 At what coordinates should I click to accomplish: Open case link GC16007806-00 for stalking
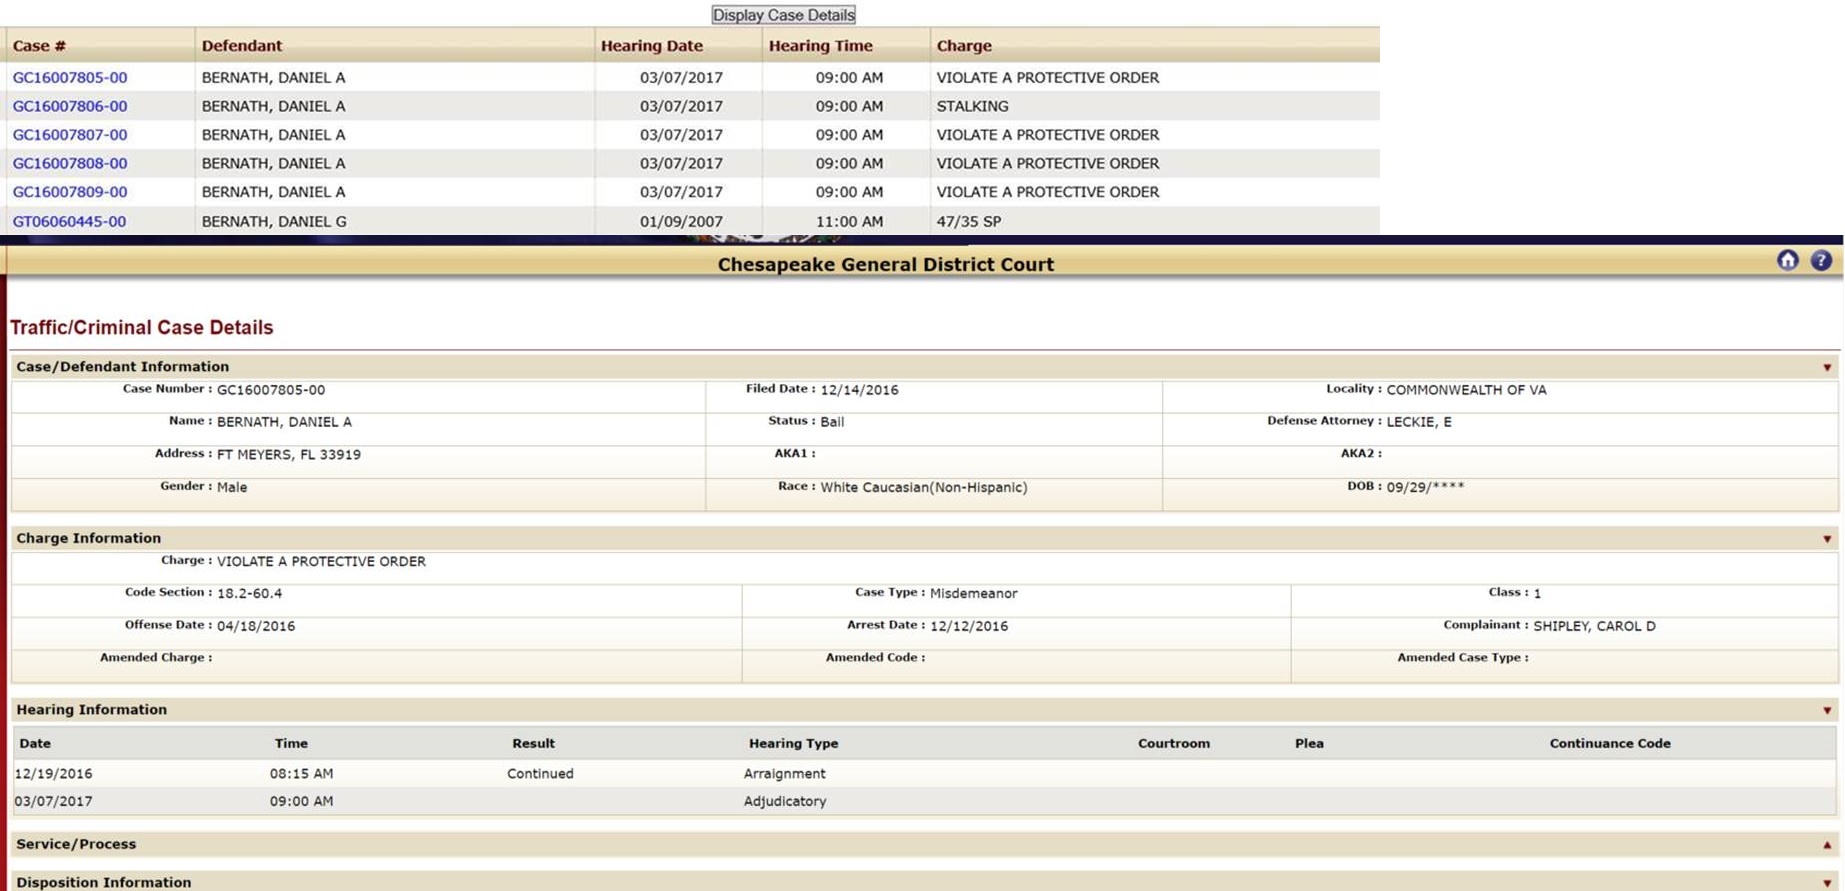(70, 106)
